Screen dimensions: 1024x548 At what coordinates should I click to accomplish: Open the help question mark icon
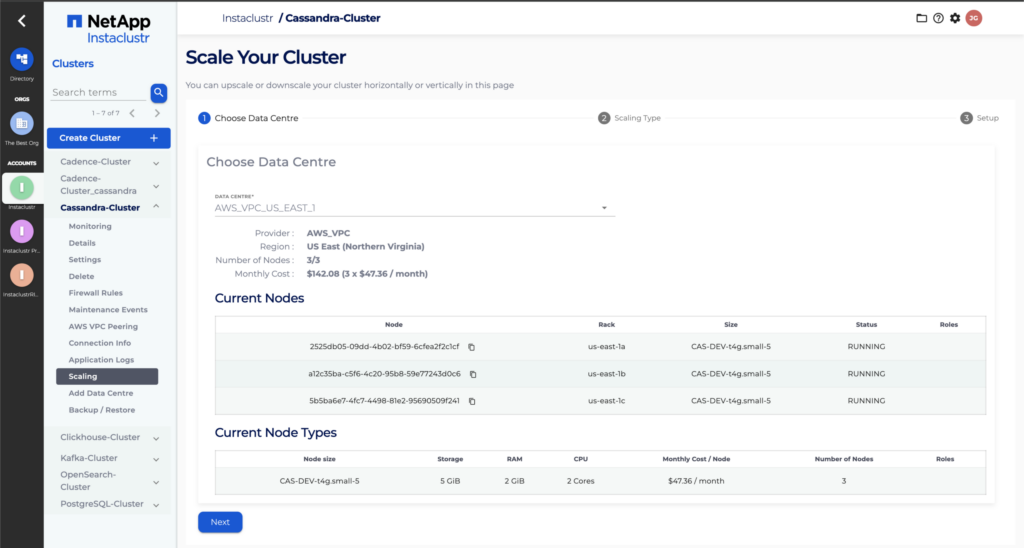point(938,18)
